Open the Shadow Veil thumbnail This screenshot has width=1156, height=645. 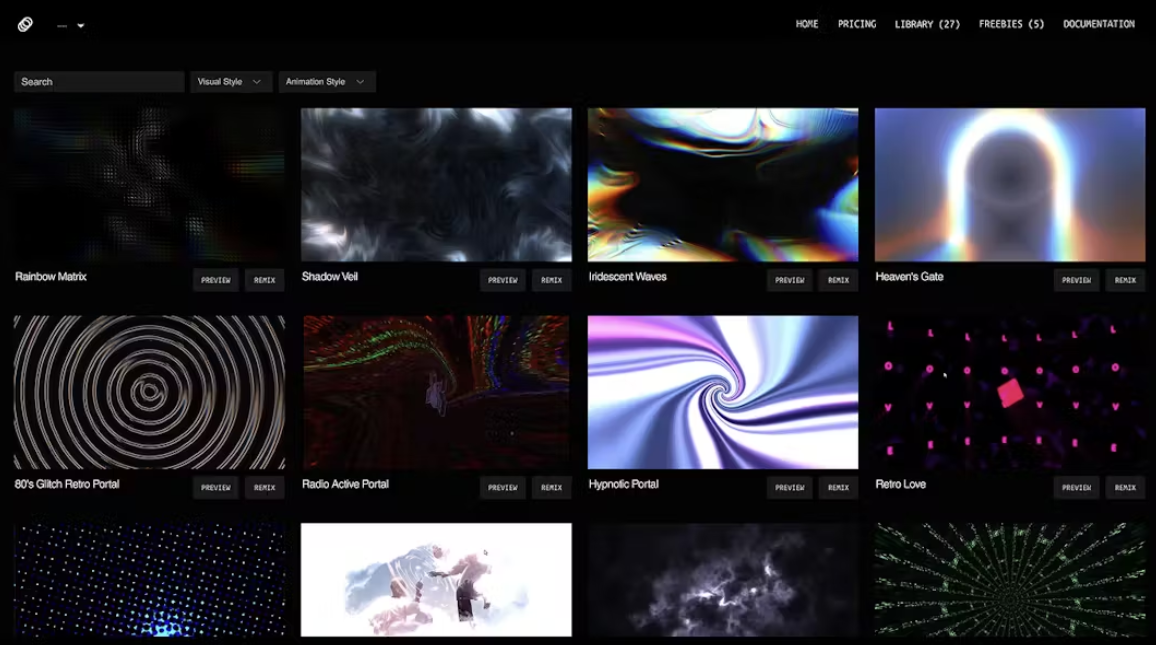click(436, 185)
